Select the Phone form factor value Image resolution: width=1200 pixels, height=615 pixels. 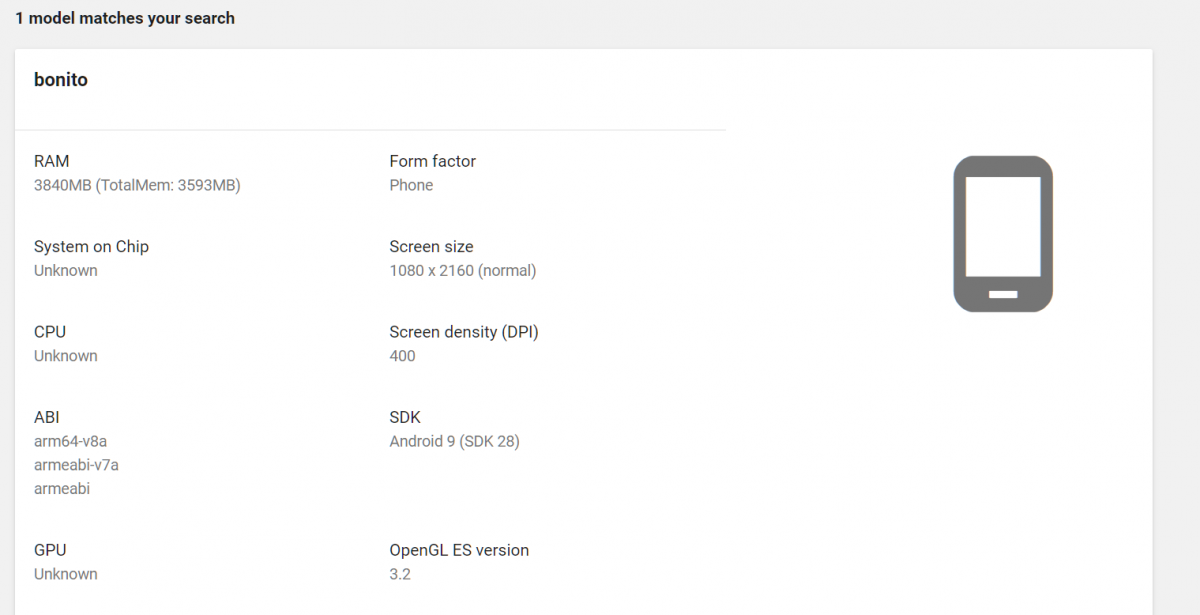click(411, 185)
